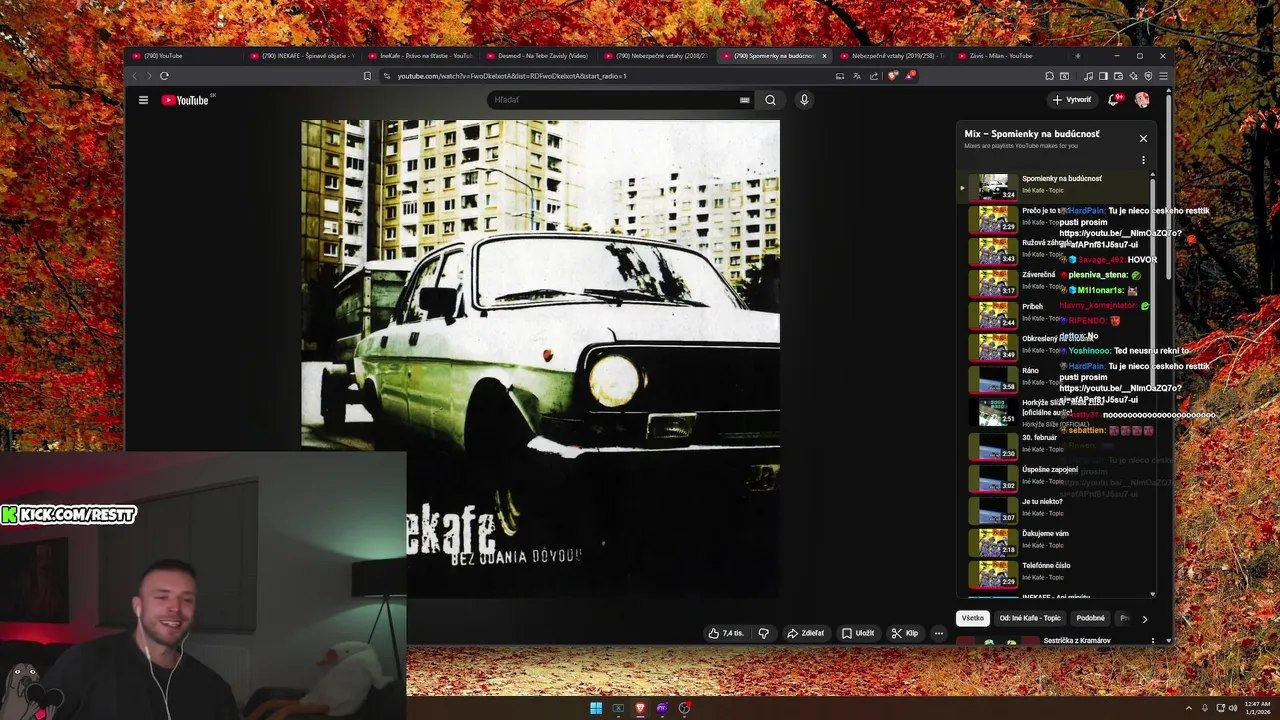This screenshot has width=1280, height=720.
Task: Switch to the IneKafe - Právo na šťastie tab
Action: [420, 56]
